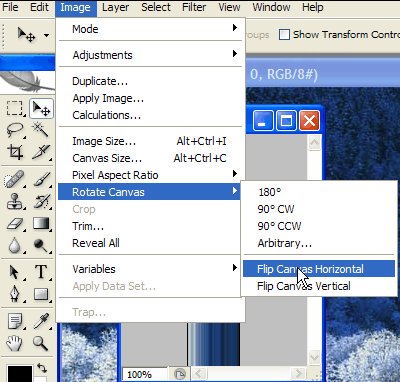This screenshot has height=382, width=400.
Task: Open the Help menu
Action: click(x=313, y=7)
